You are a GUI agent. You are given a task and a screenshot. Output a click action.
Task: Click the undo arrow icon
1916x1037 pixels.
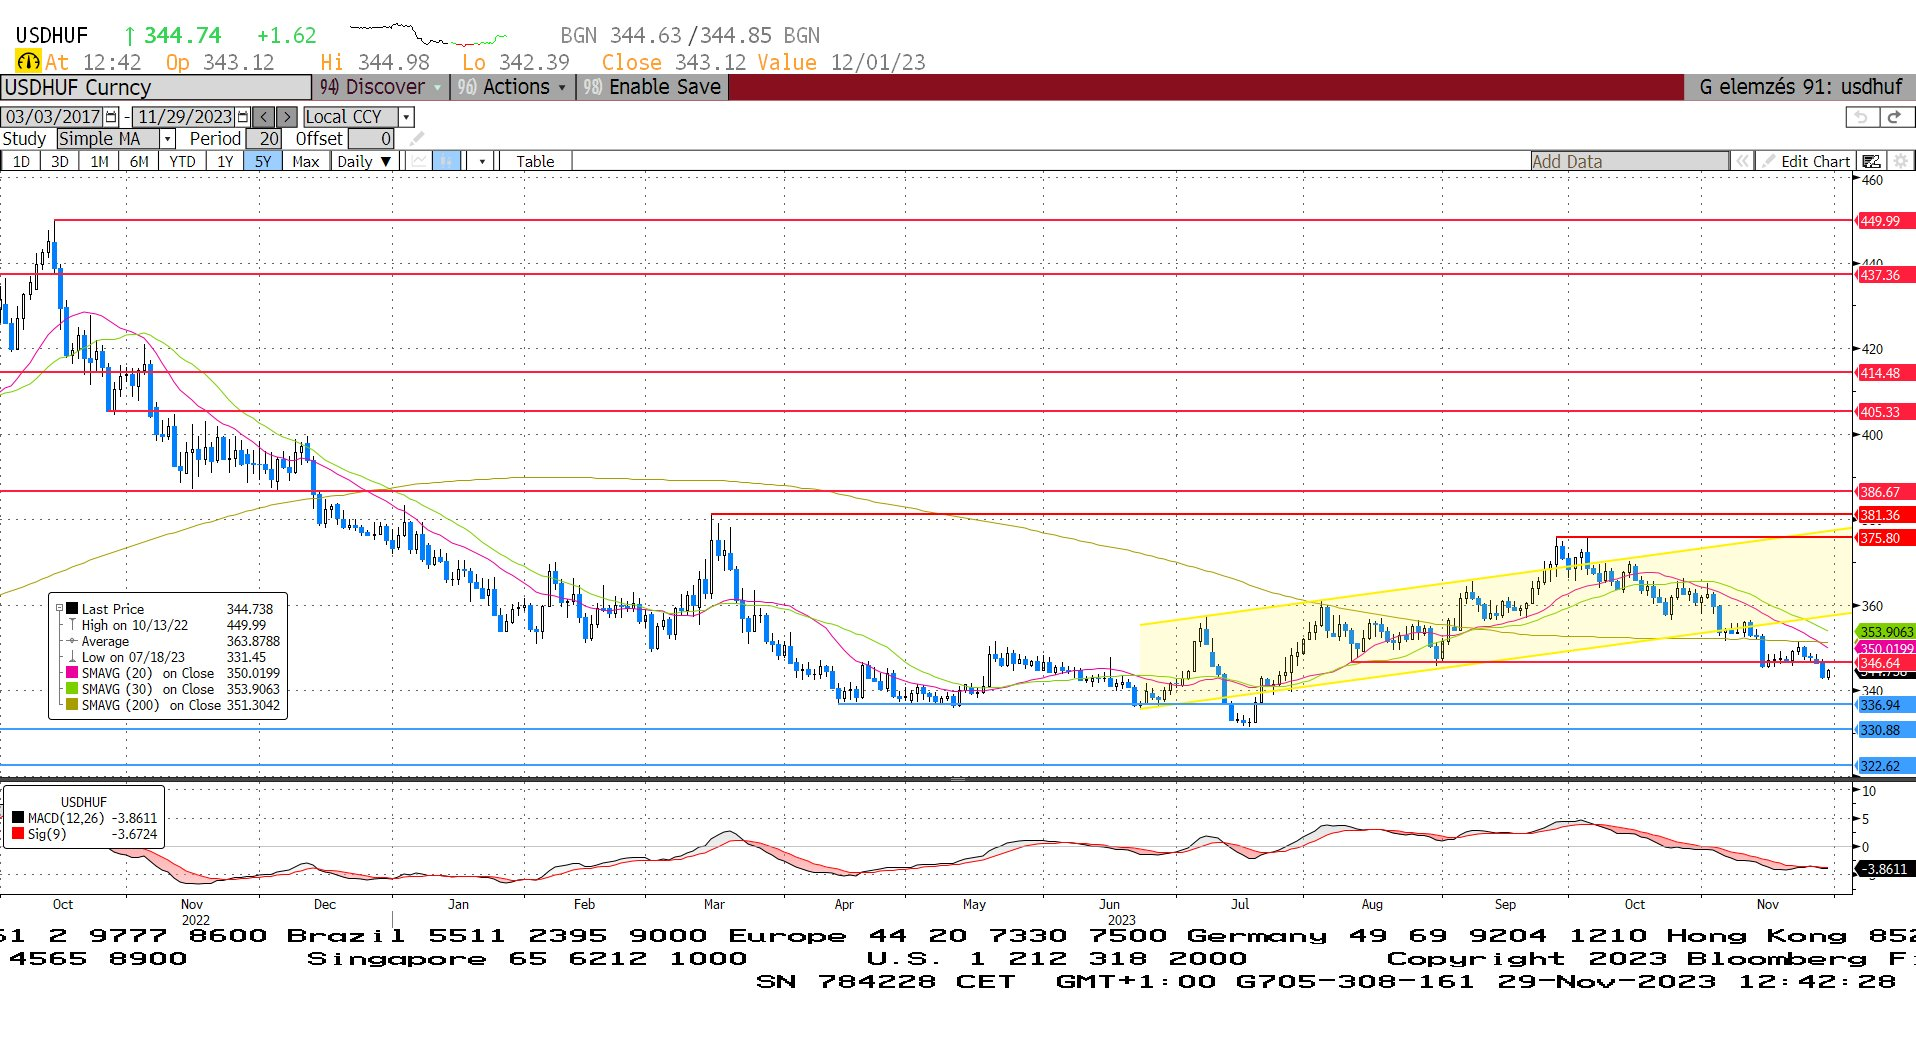(x=1861, y=117)
